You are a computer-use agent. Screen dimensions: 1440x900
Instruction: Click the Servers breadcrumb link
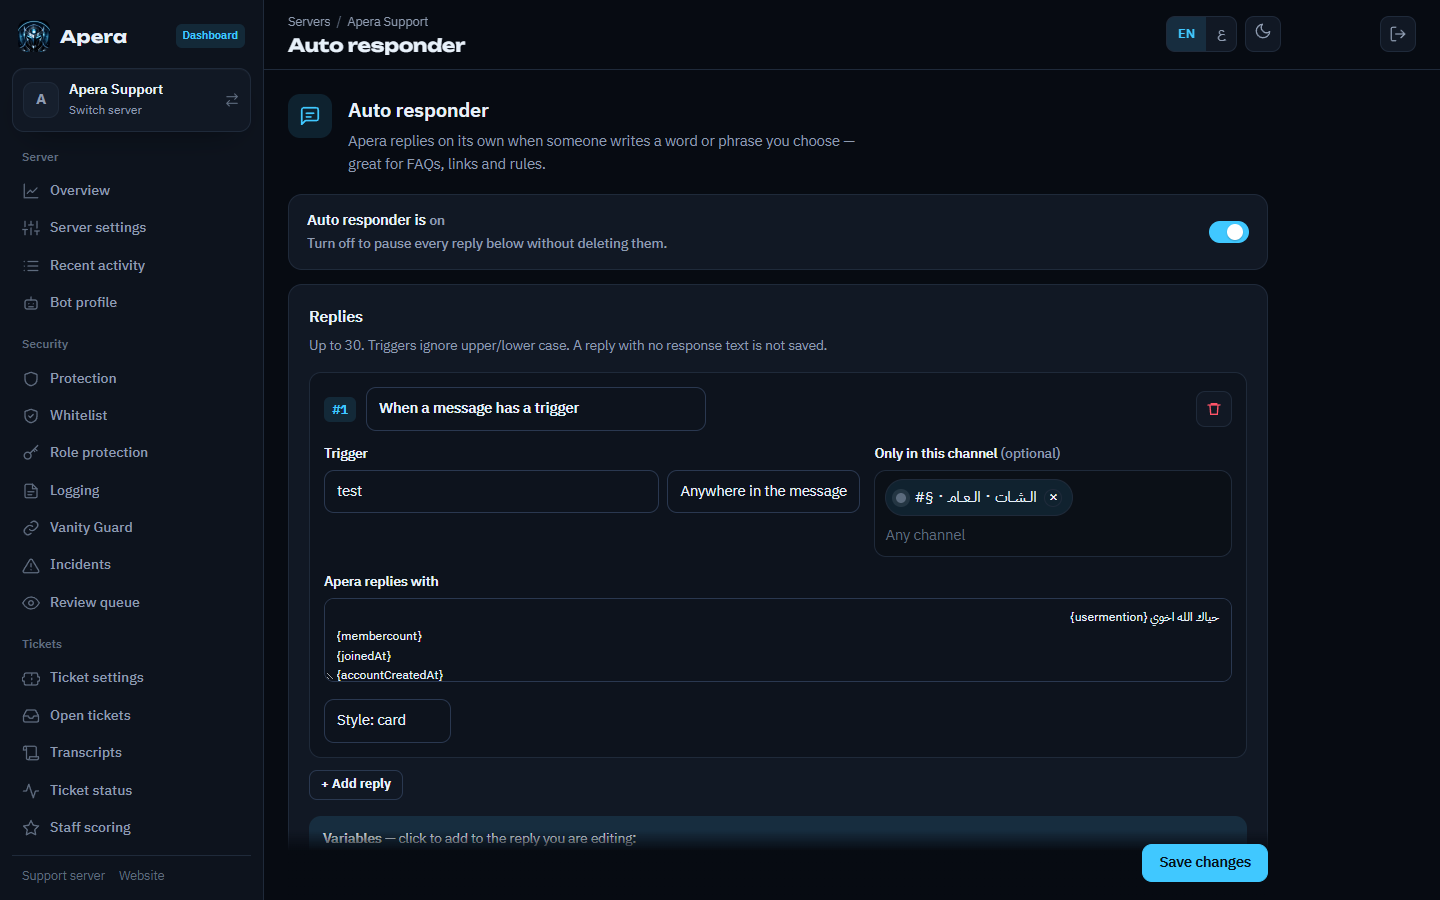pyautogui.click(x=309, y=22)
